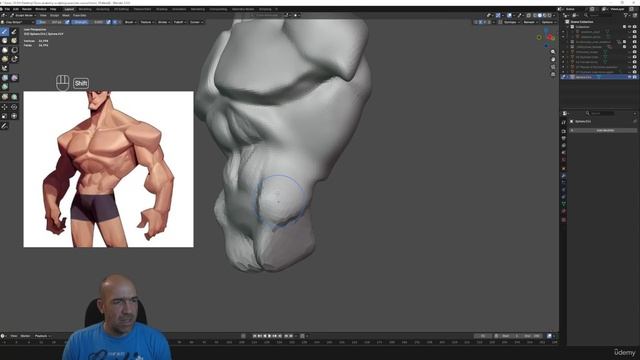The height and width of the screenshot is (360, 640).
Task: Enable the Dyntopo checkbox
Action: point(501,22)
